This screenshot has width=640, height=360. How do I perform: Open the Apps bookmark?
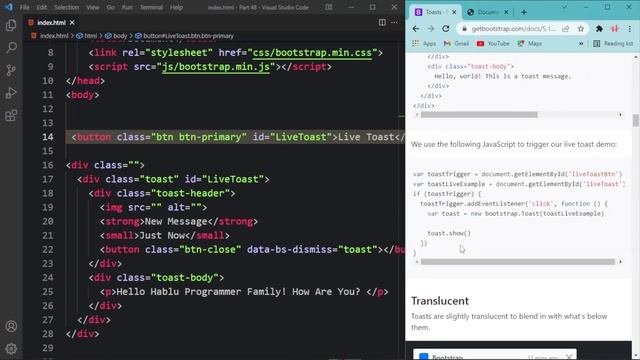[x=424, y=43]
